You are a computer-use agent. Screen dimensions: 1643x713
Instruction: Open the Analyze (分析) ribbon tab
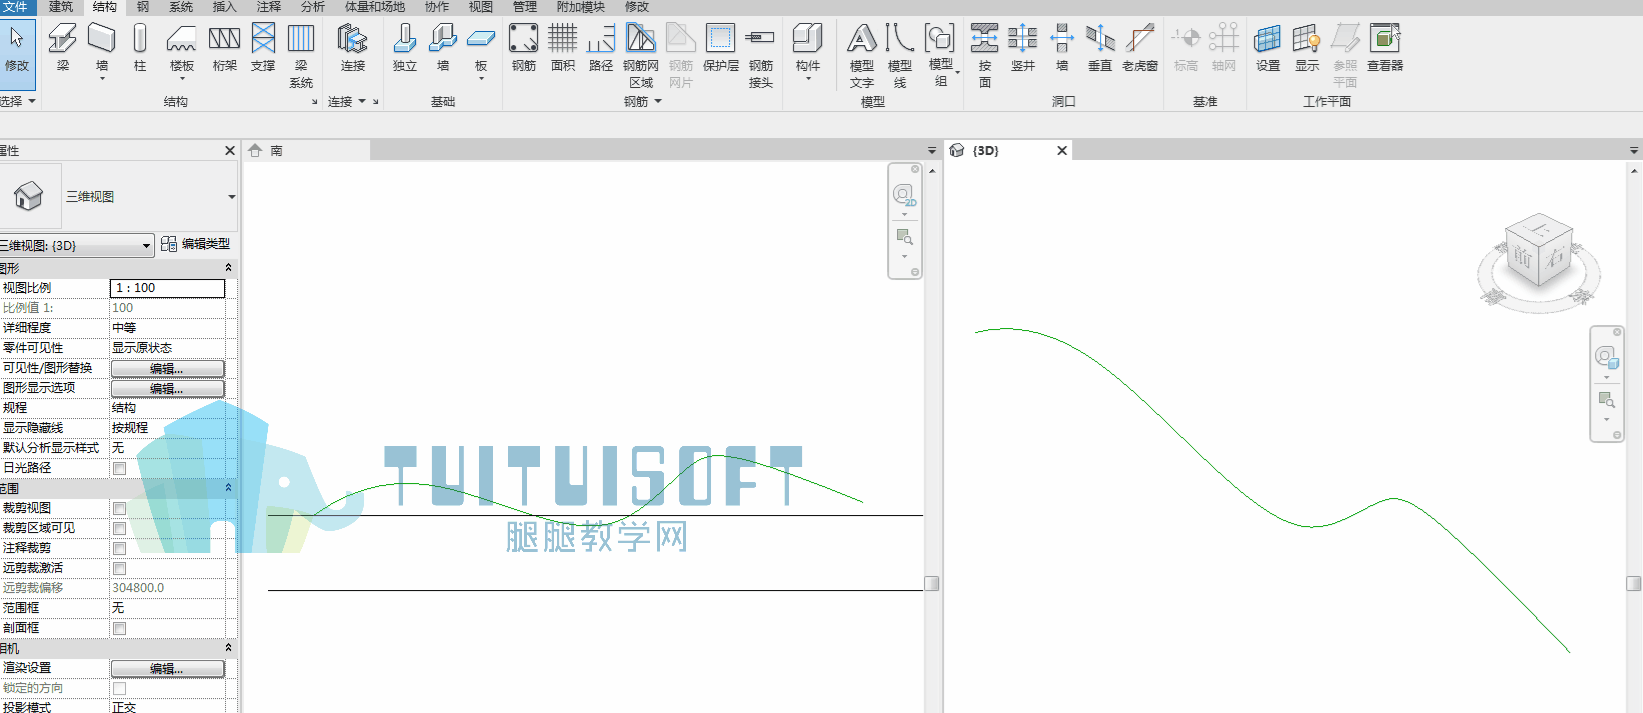coord(313,7)
